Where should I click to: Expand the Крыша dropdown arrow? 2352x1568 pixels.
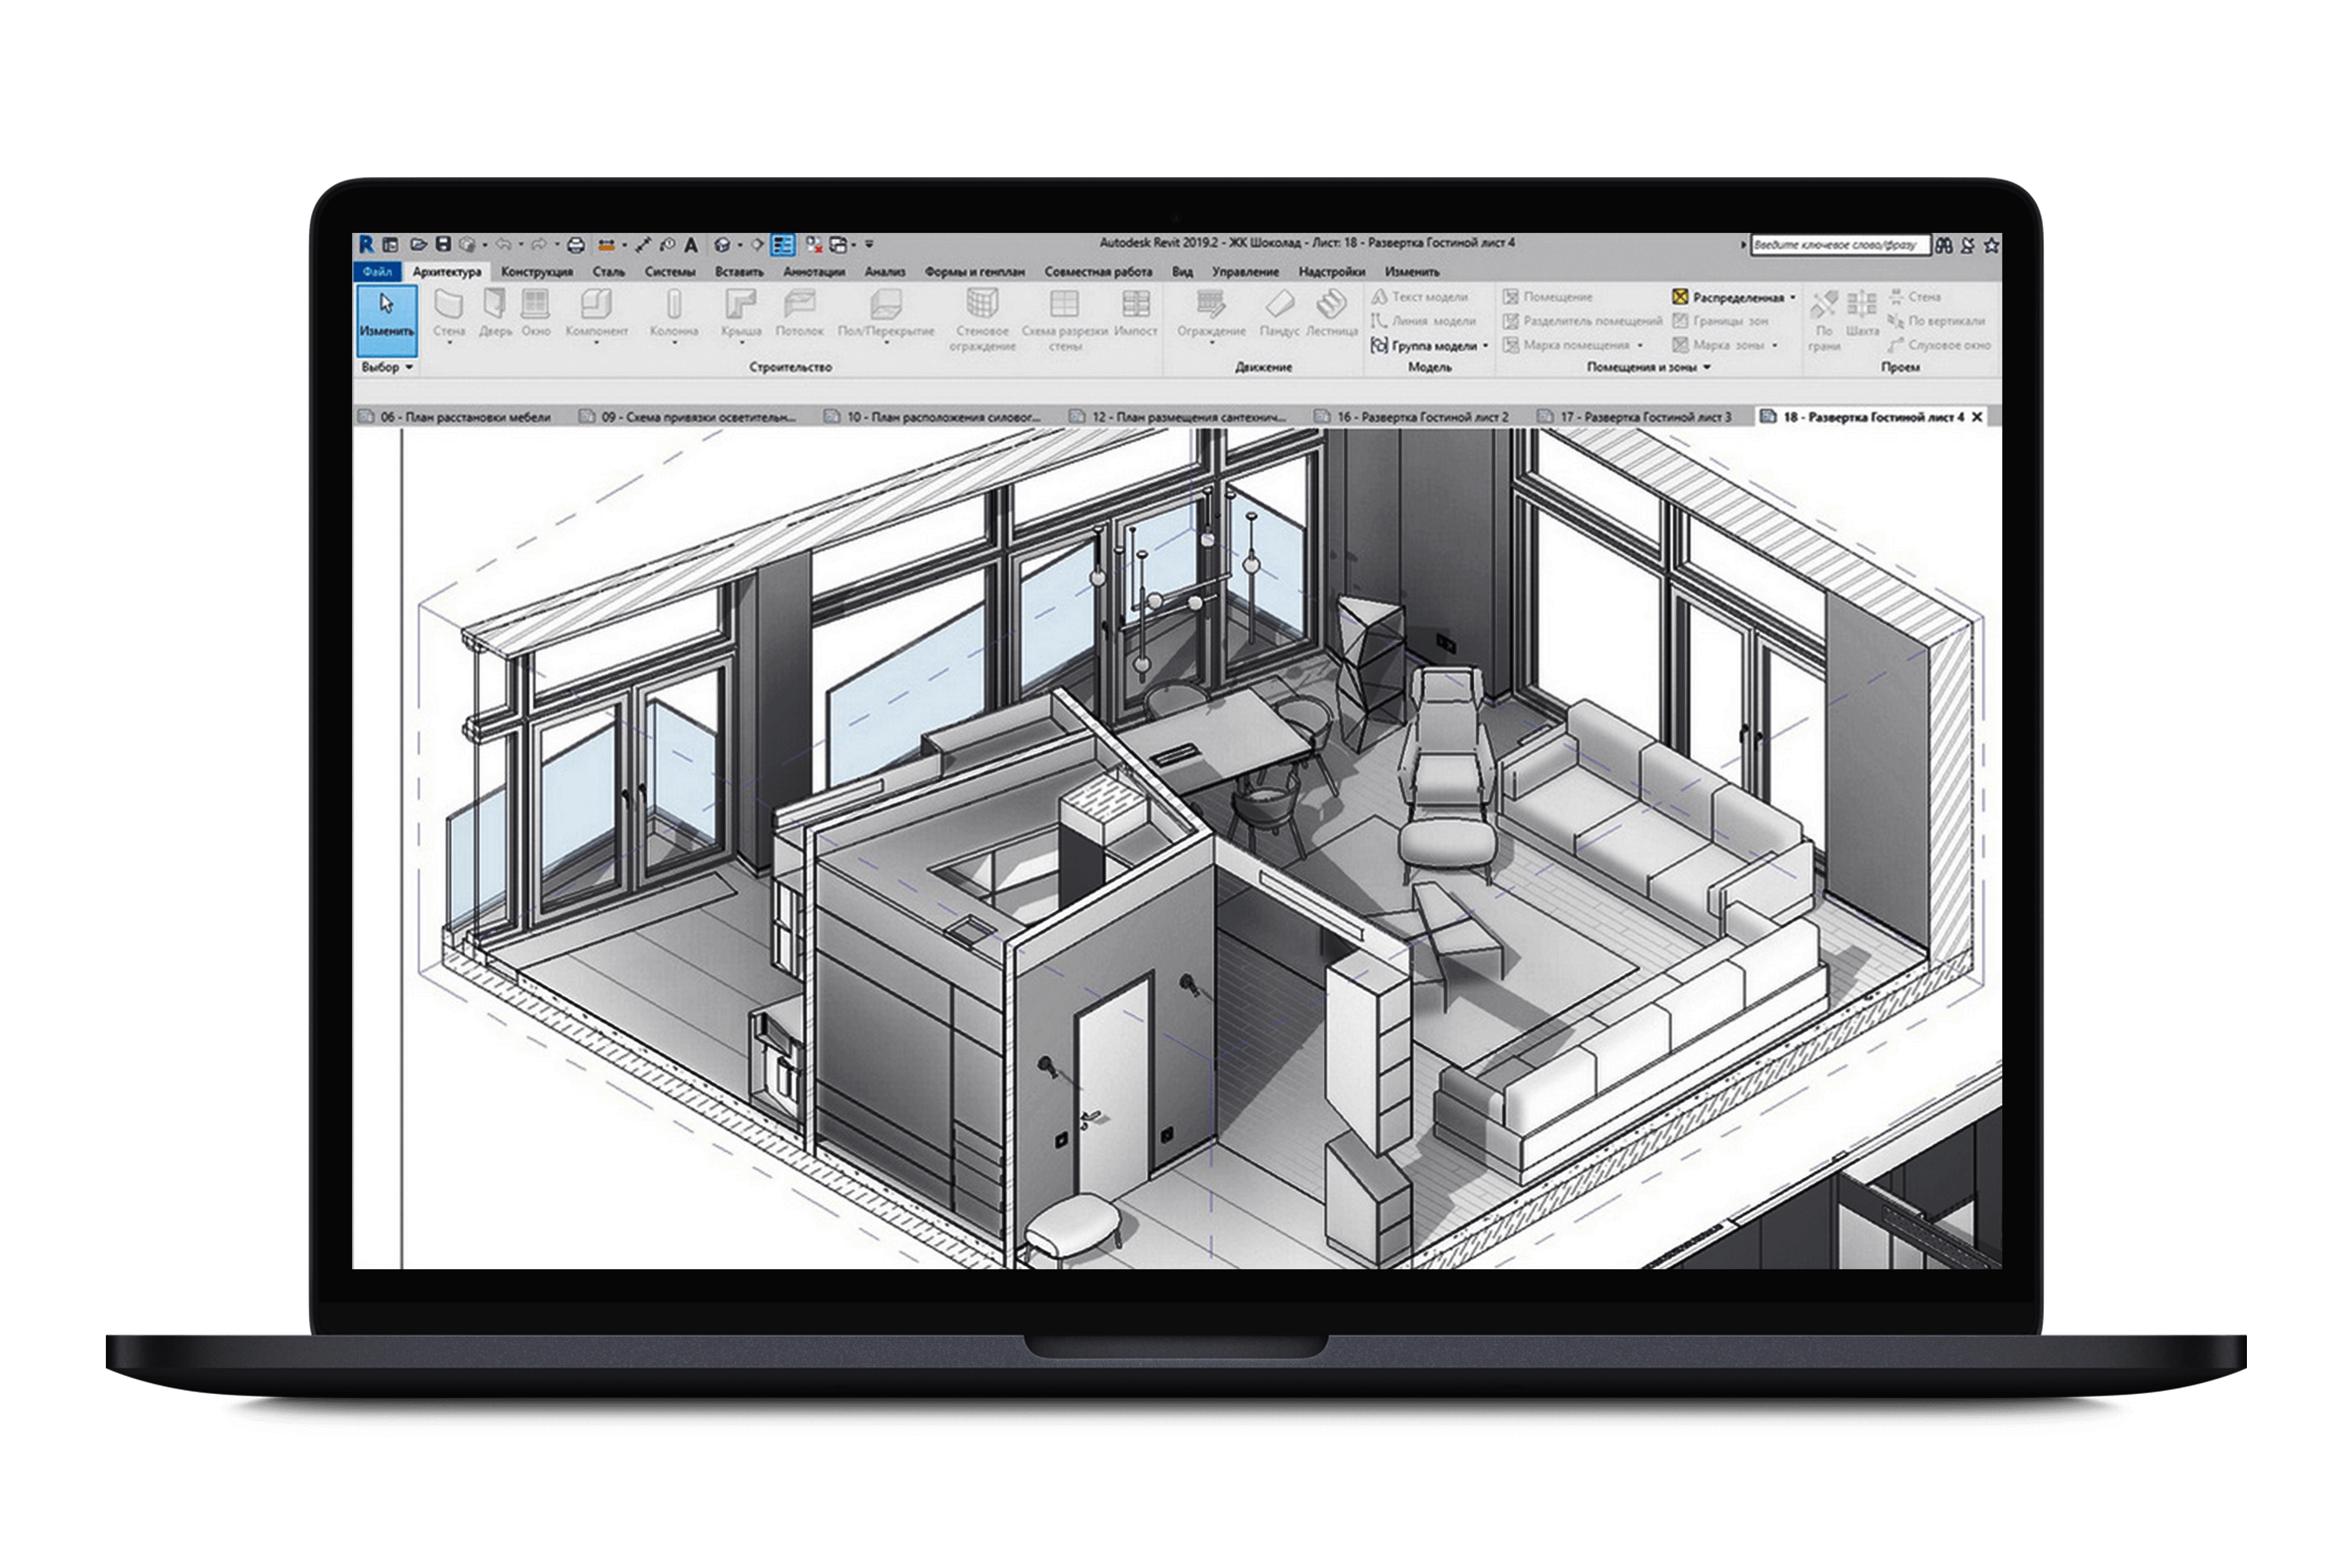tap(741, 343)
